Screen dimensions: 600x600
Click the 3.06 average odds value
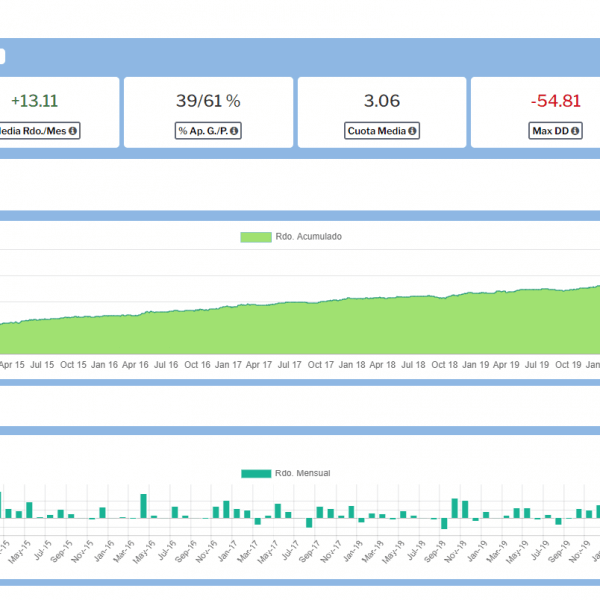click(382, 101)
